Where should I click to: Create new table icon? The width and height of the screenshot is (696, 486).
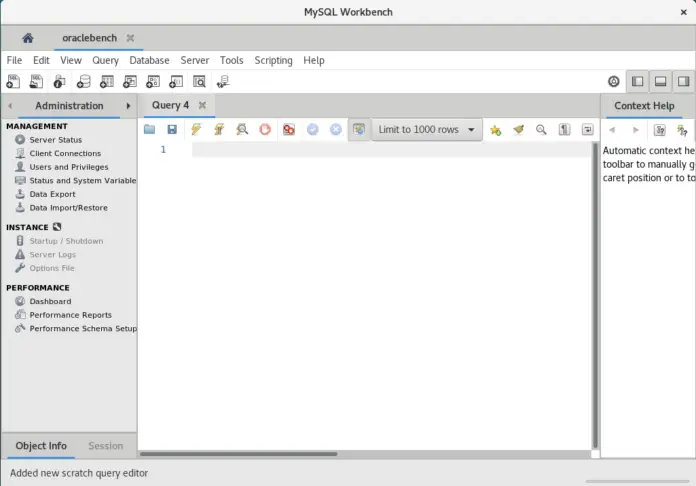pos(107,82)
